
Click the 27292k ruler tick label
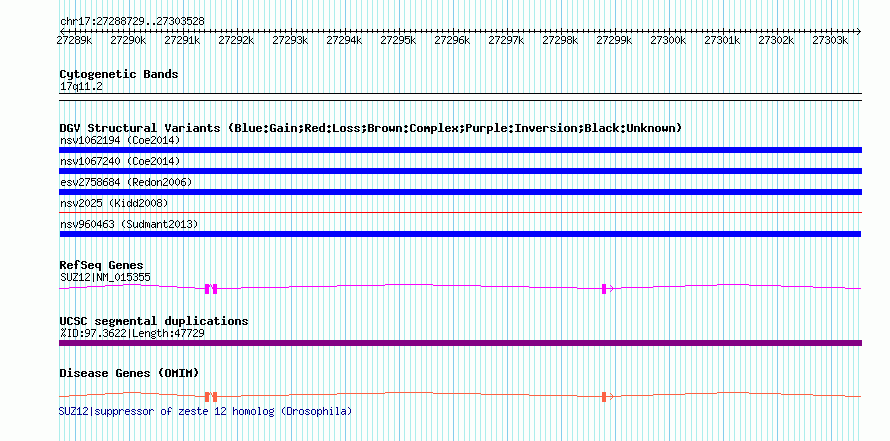coord(236,40)
